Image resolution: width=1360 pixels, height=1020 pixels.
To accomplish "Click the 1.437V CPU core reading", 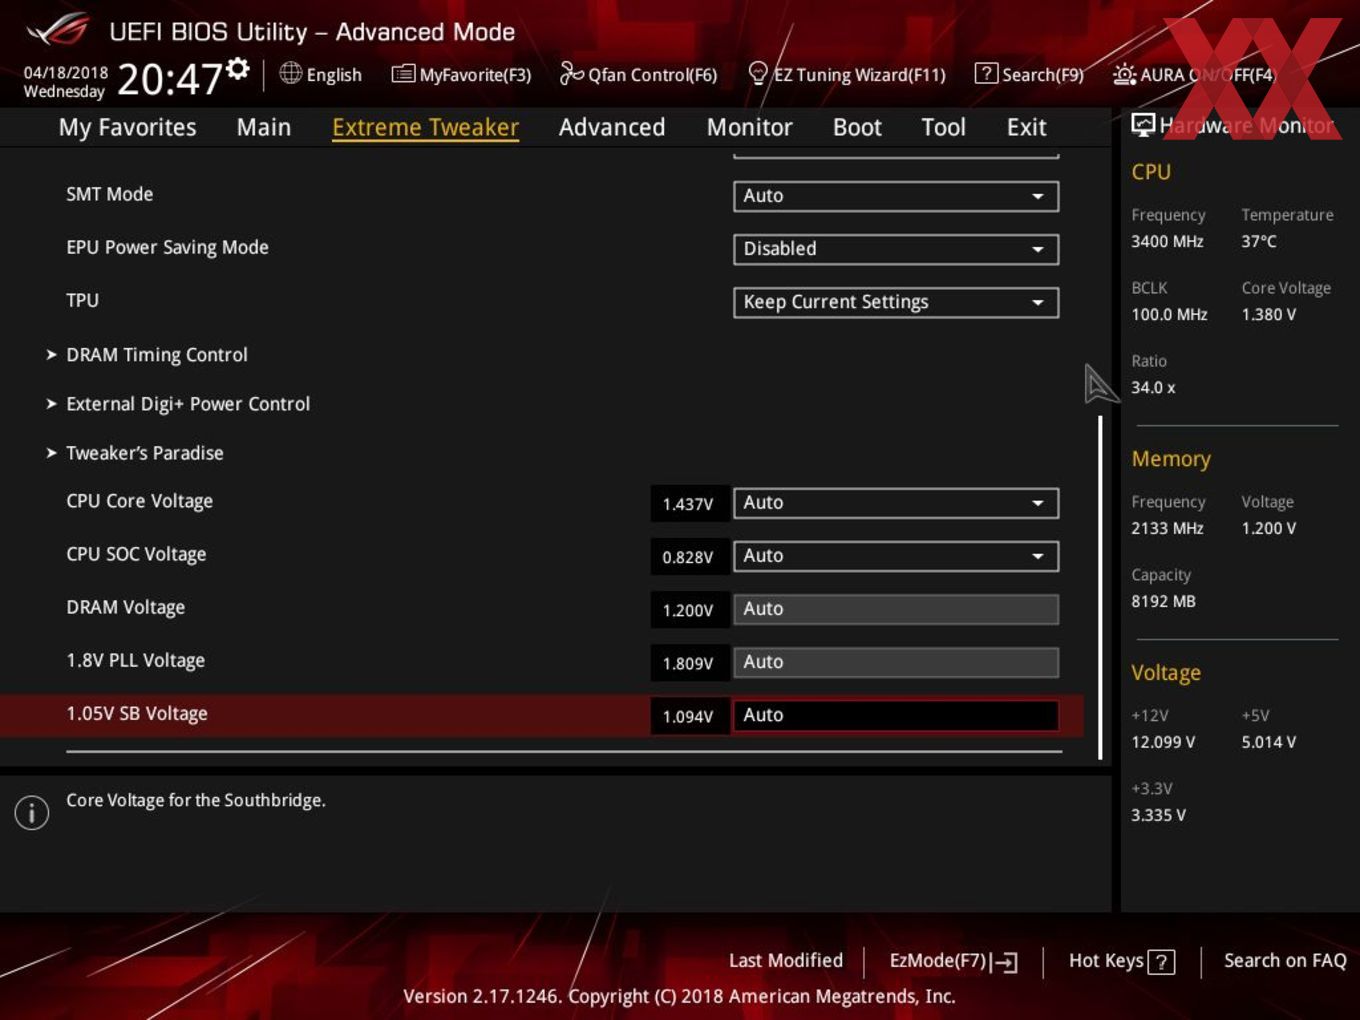I will coord(688,504).
